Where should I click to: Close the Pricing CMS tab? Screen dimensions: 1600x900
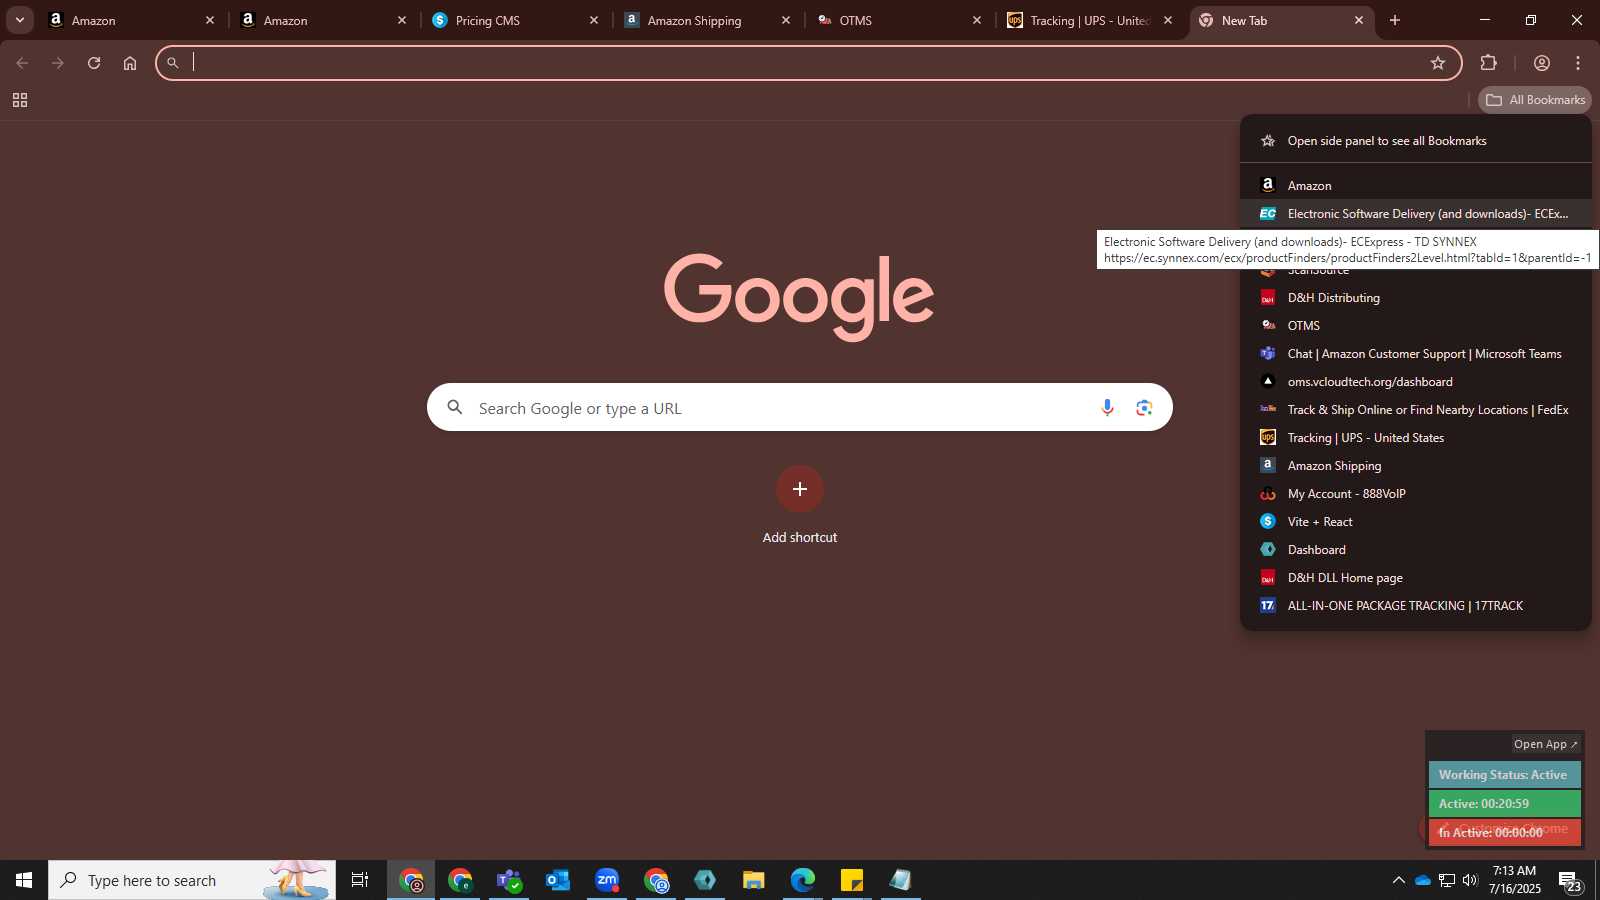pos(594,20)
